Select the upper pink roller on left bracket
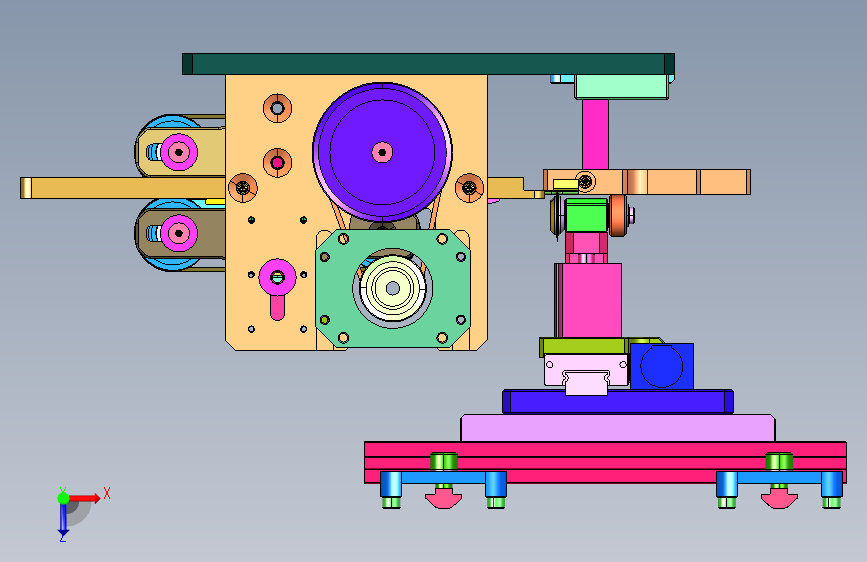 tap(179, 152)
